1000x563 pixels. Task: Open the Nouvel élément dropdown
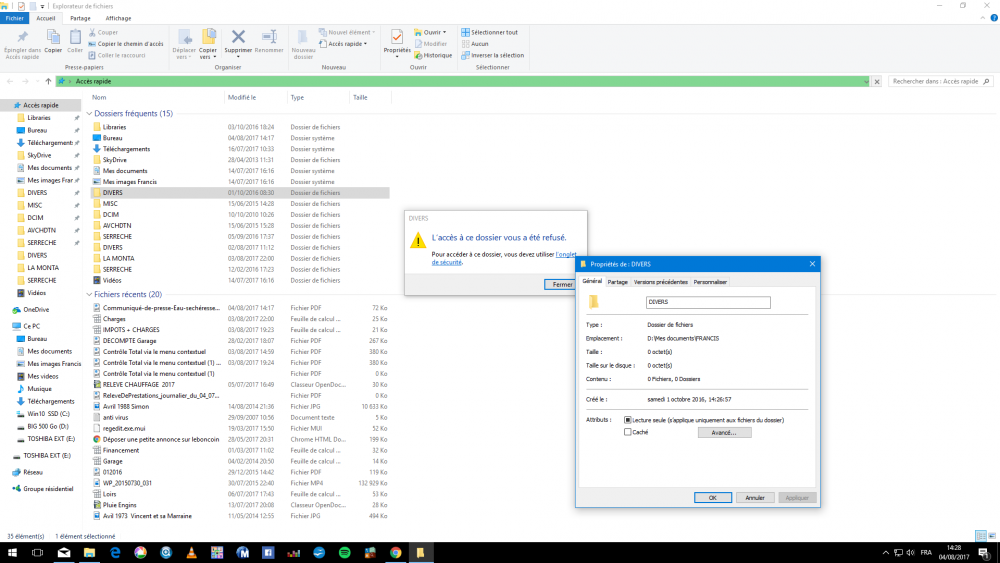point(346,32)
